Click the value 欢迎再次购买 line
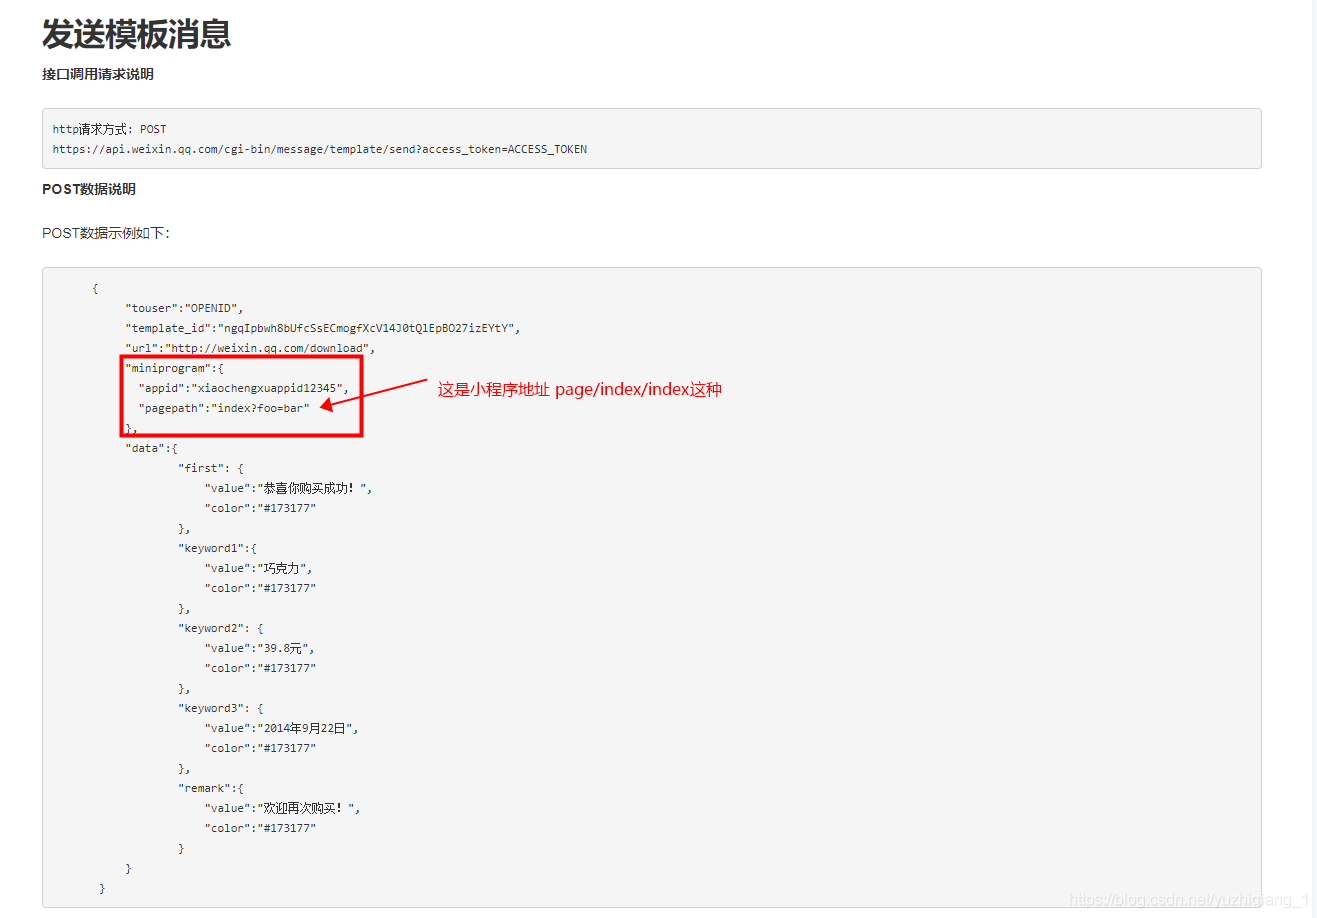 click(283, 808)
